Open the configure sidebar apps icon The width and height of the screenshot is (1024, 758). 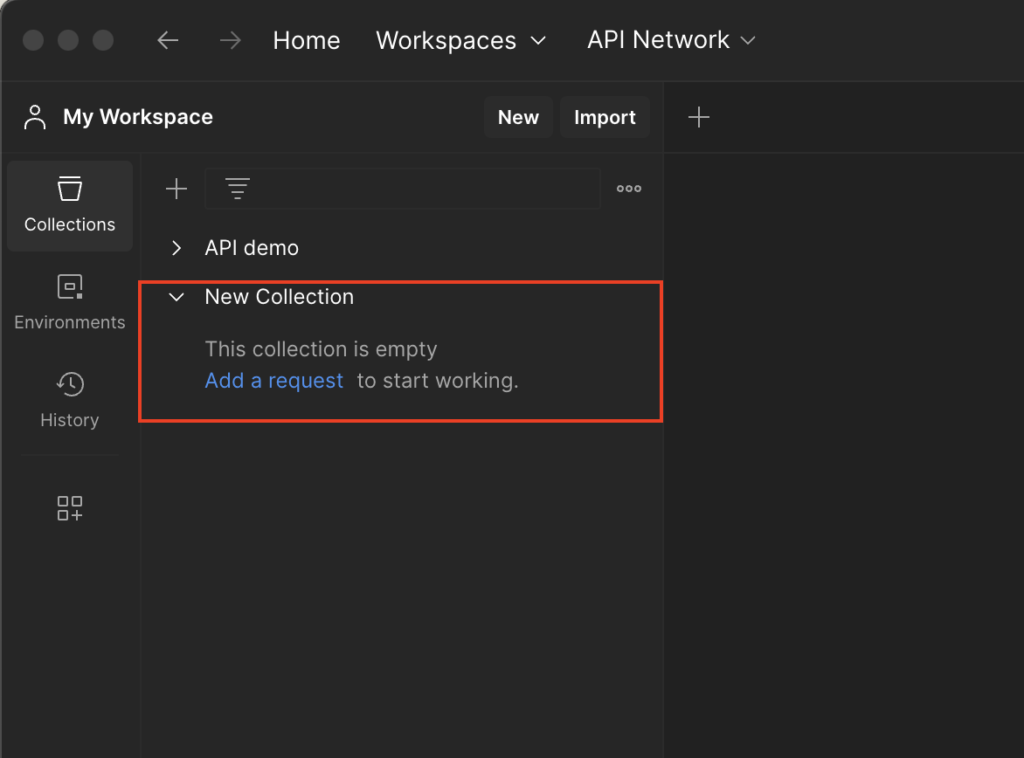(x=70, y=508)
